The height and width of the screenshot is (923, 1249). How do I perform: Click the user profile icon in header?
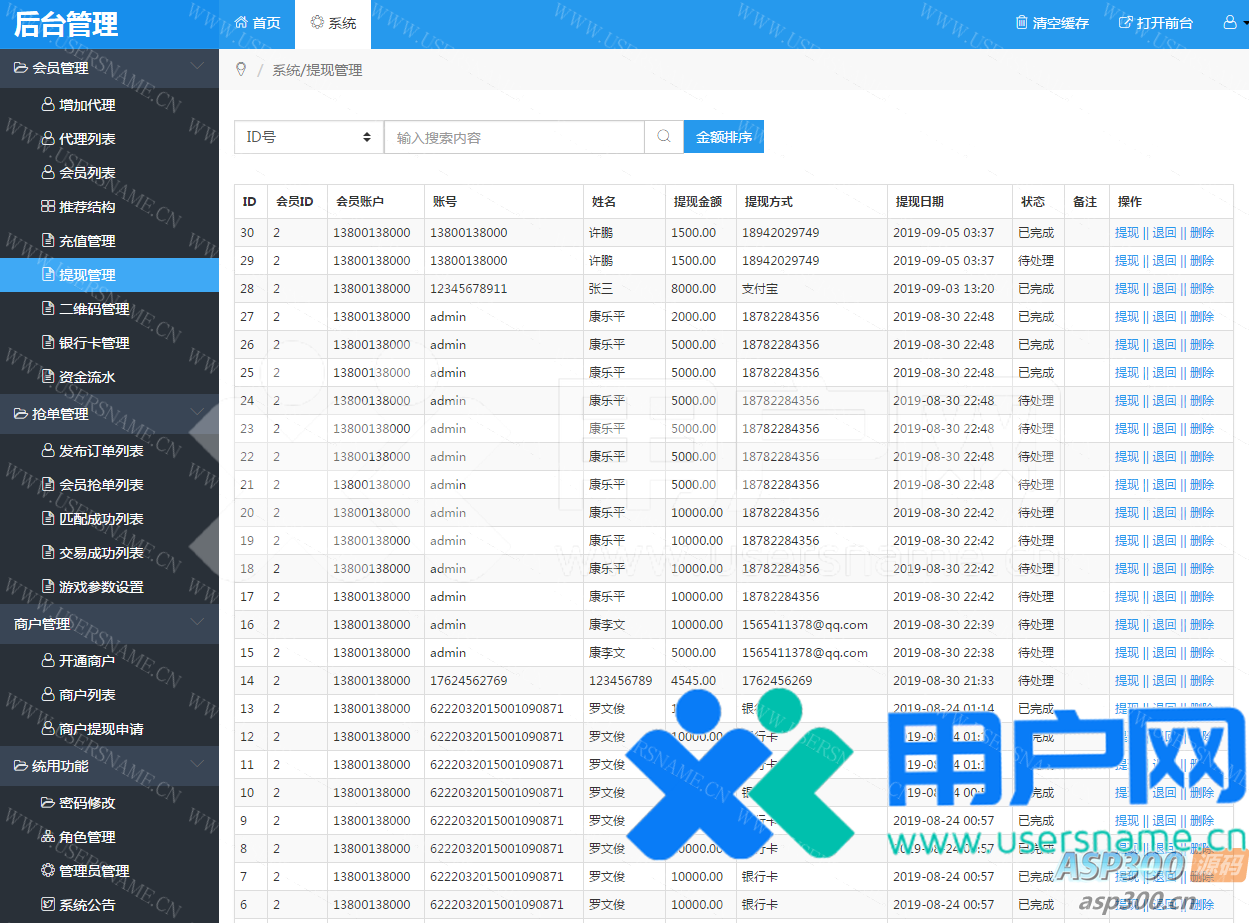pyautogui.click(x=1230, y=23)
